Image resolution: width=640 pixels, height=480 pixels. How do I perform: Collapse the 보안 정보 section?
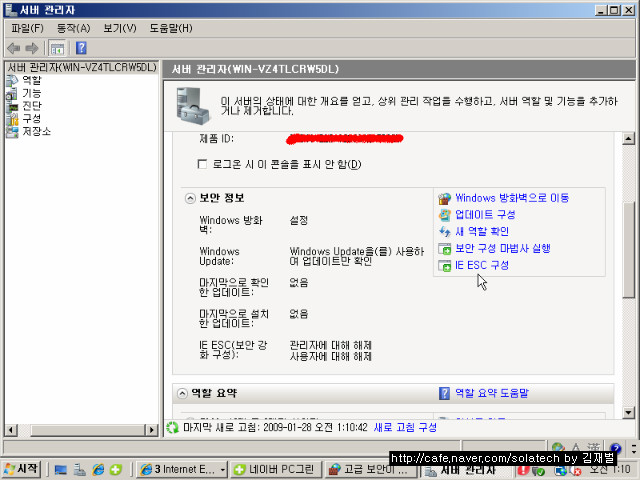coord(190,198)
